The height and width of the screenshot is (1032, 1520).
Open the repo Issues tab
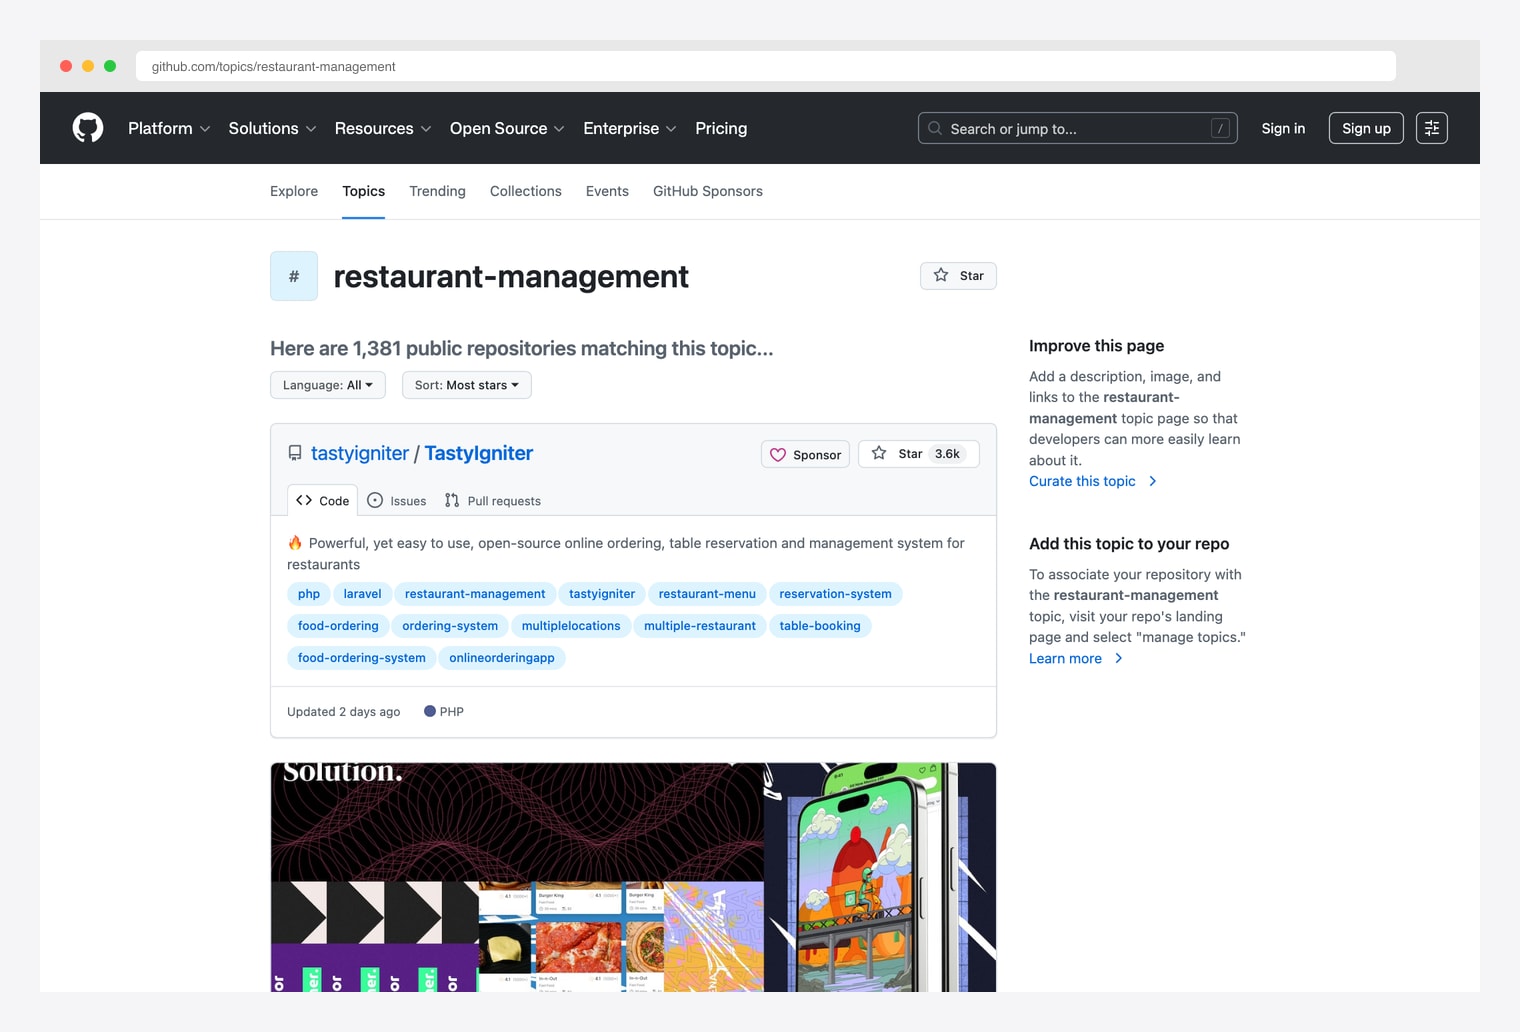(397, 501)
